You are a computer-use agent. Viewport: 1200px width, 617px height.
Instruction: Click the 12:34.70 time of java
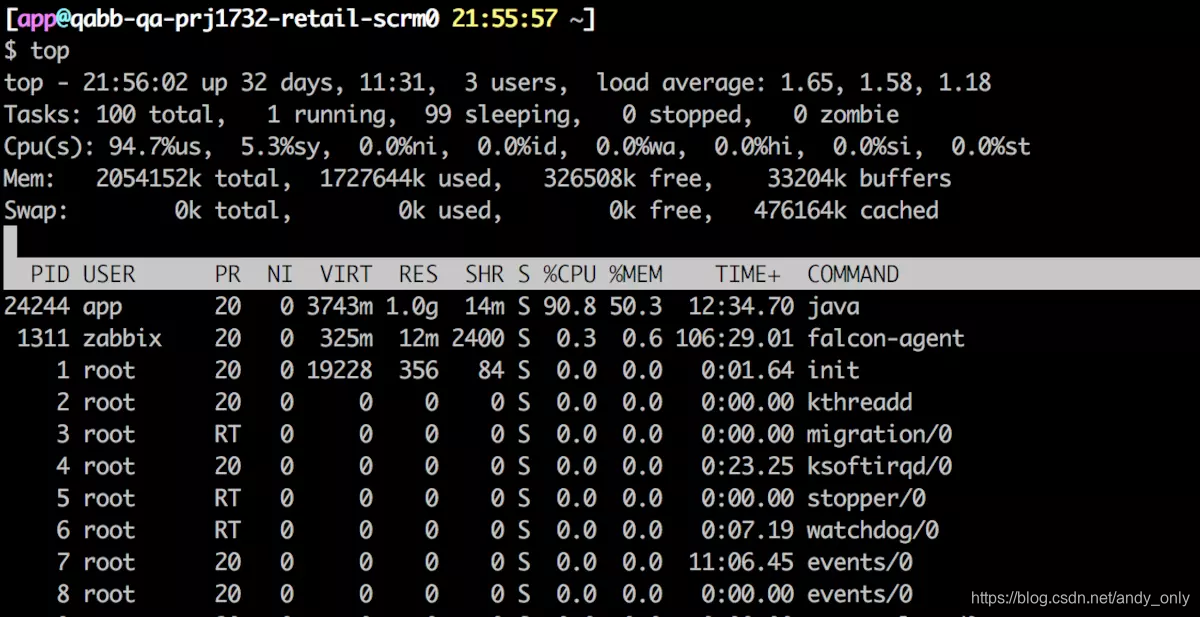click(x=741, y=306)
